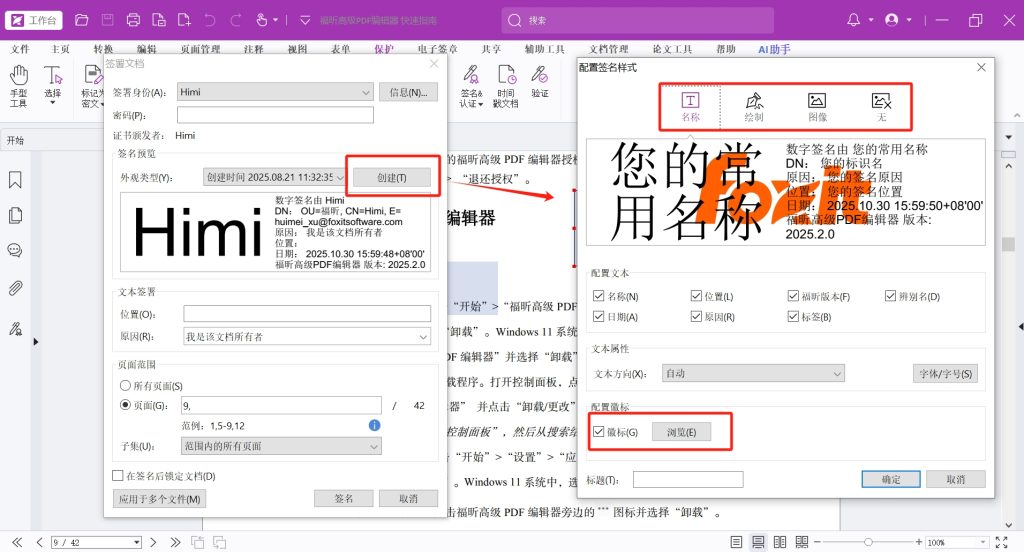Open the attachments paperclip panel icon
The image size is (1024, 552).
15,288
